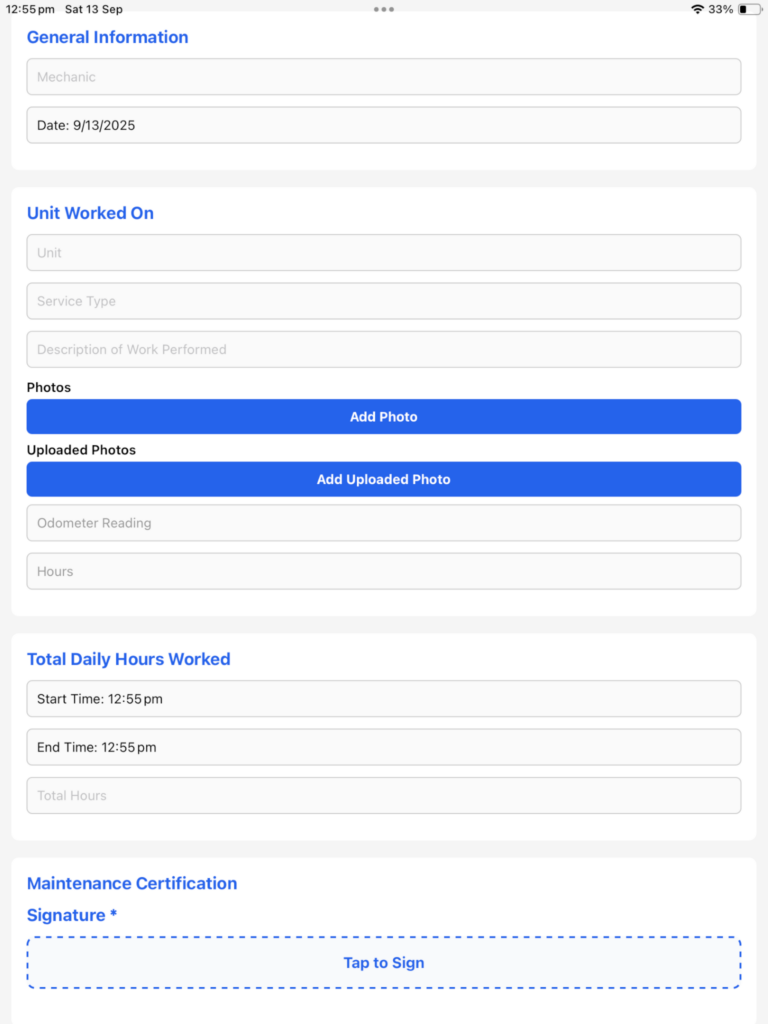This screenshot has width=768, height=1024.
Task: Tap the Unit Worked On heading
Action: [x=90, y=213]
